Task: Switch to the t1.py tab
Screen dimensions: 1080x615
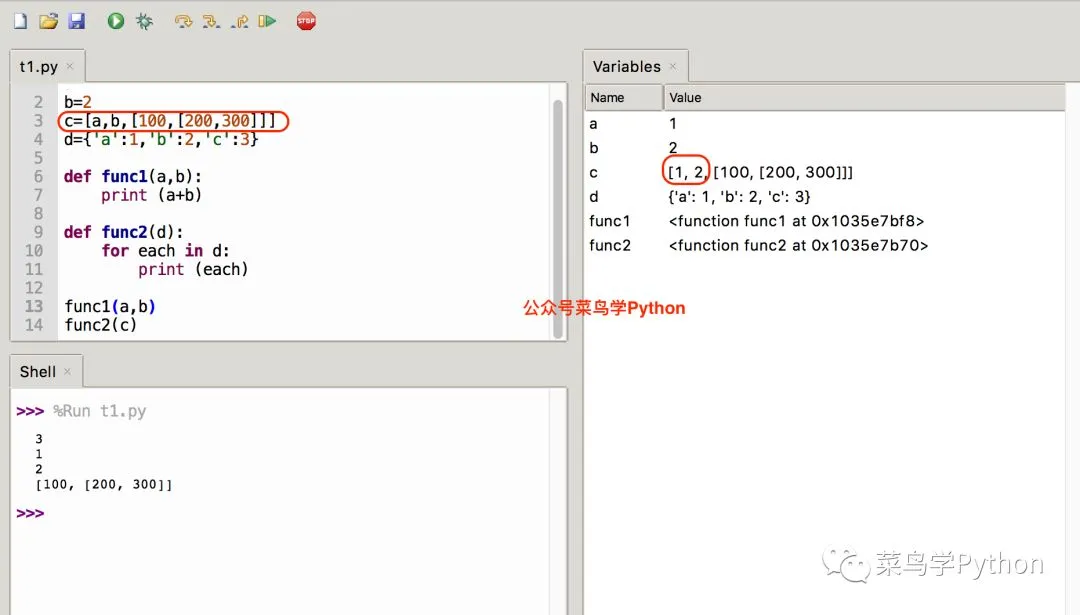Action: tap(36, 66)
